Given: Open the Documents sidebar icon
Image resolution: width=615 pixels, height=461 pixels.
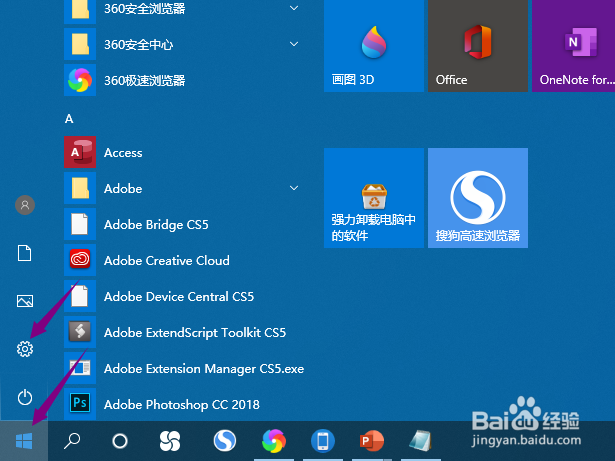Looking at the screenshot, I should pos(25,253).
